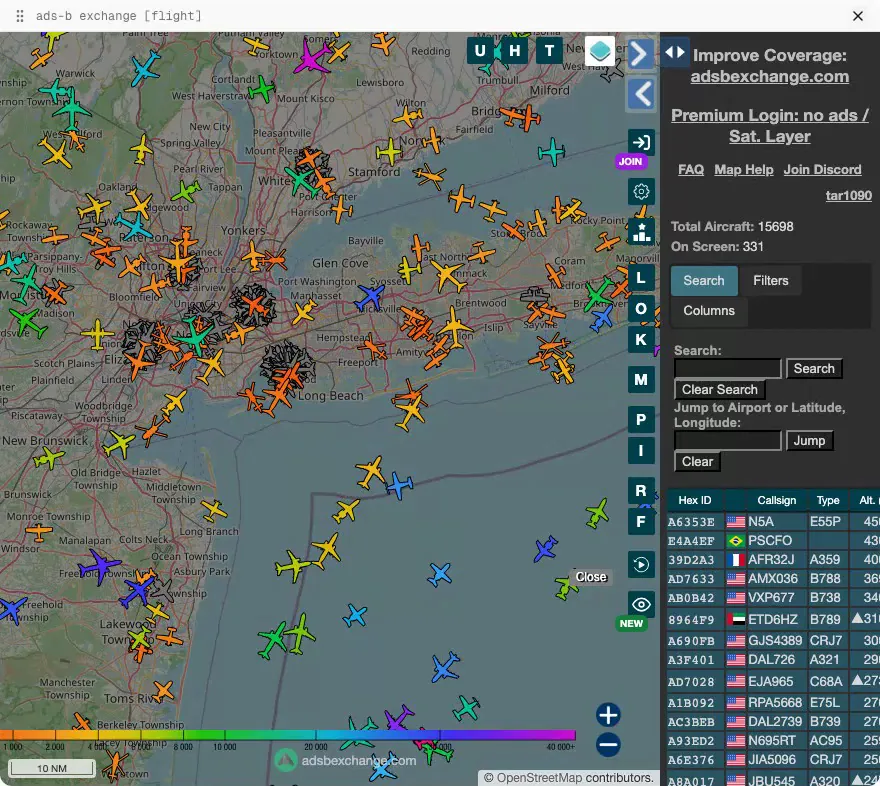Click the F map button
The image size is (880, 786).
(x=641, y=522)
